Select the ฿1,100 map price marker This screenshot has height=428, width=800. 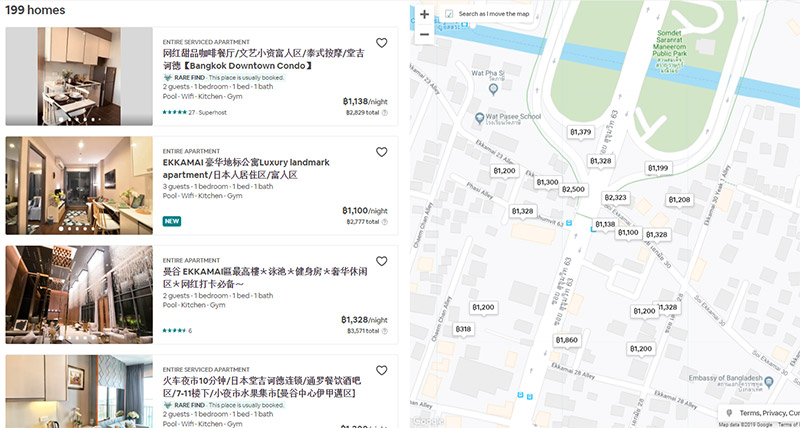[628, 233]
